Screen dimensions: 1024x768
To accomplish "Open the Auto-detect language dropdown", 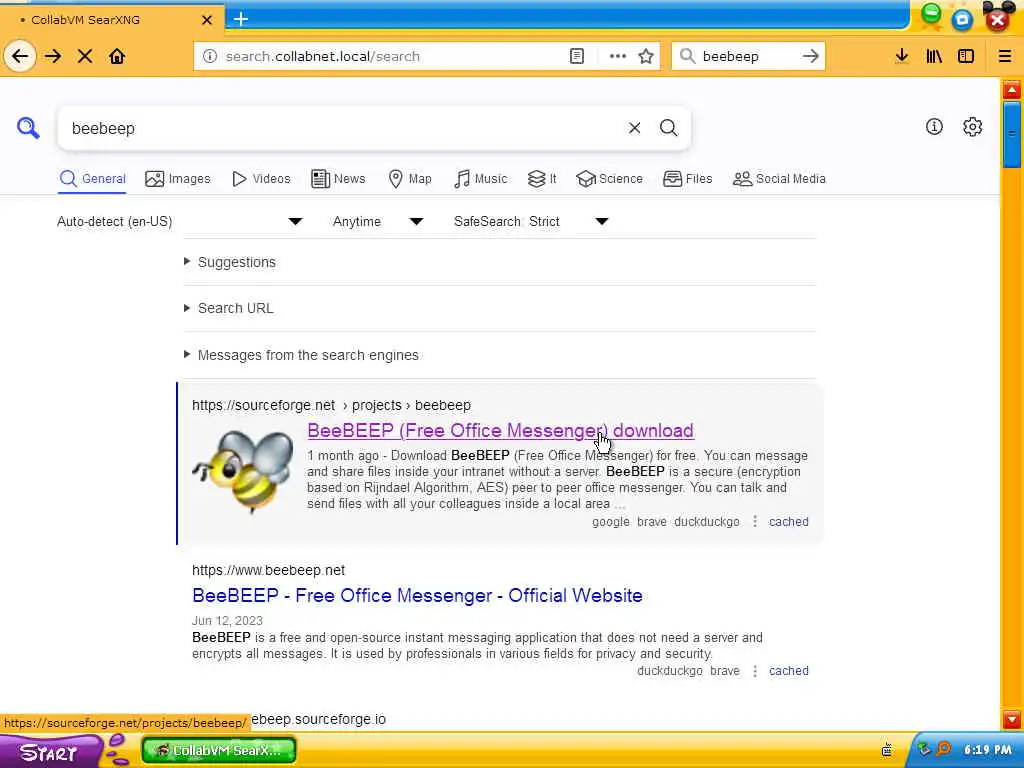I will (180, 221).
